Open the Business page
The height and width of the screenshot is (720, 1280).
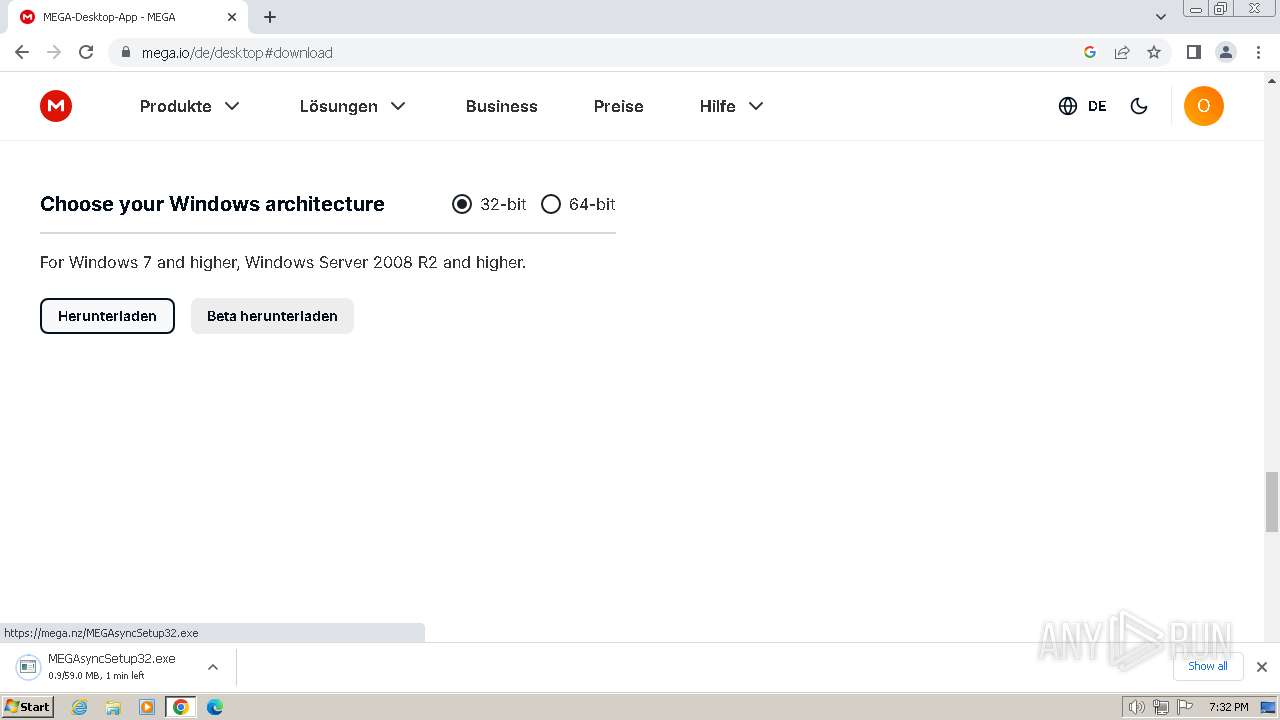point(502,106)
